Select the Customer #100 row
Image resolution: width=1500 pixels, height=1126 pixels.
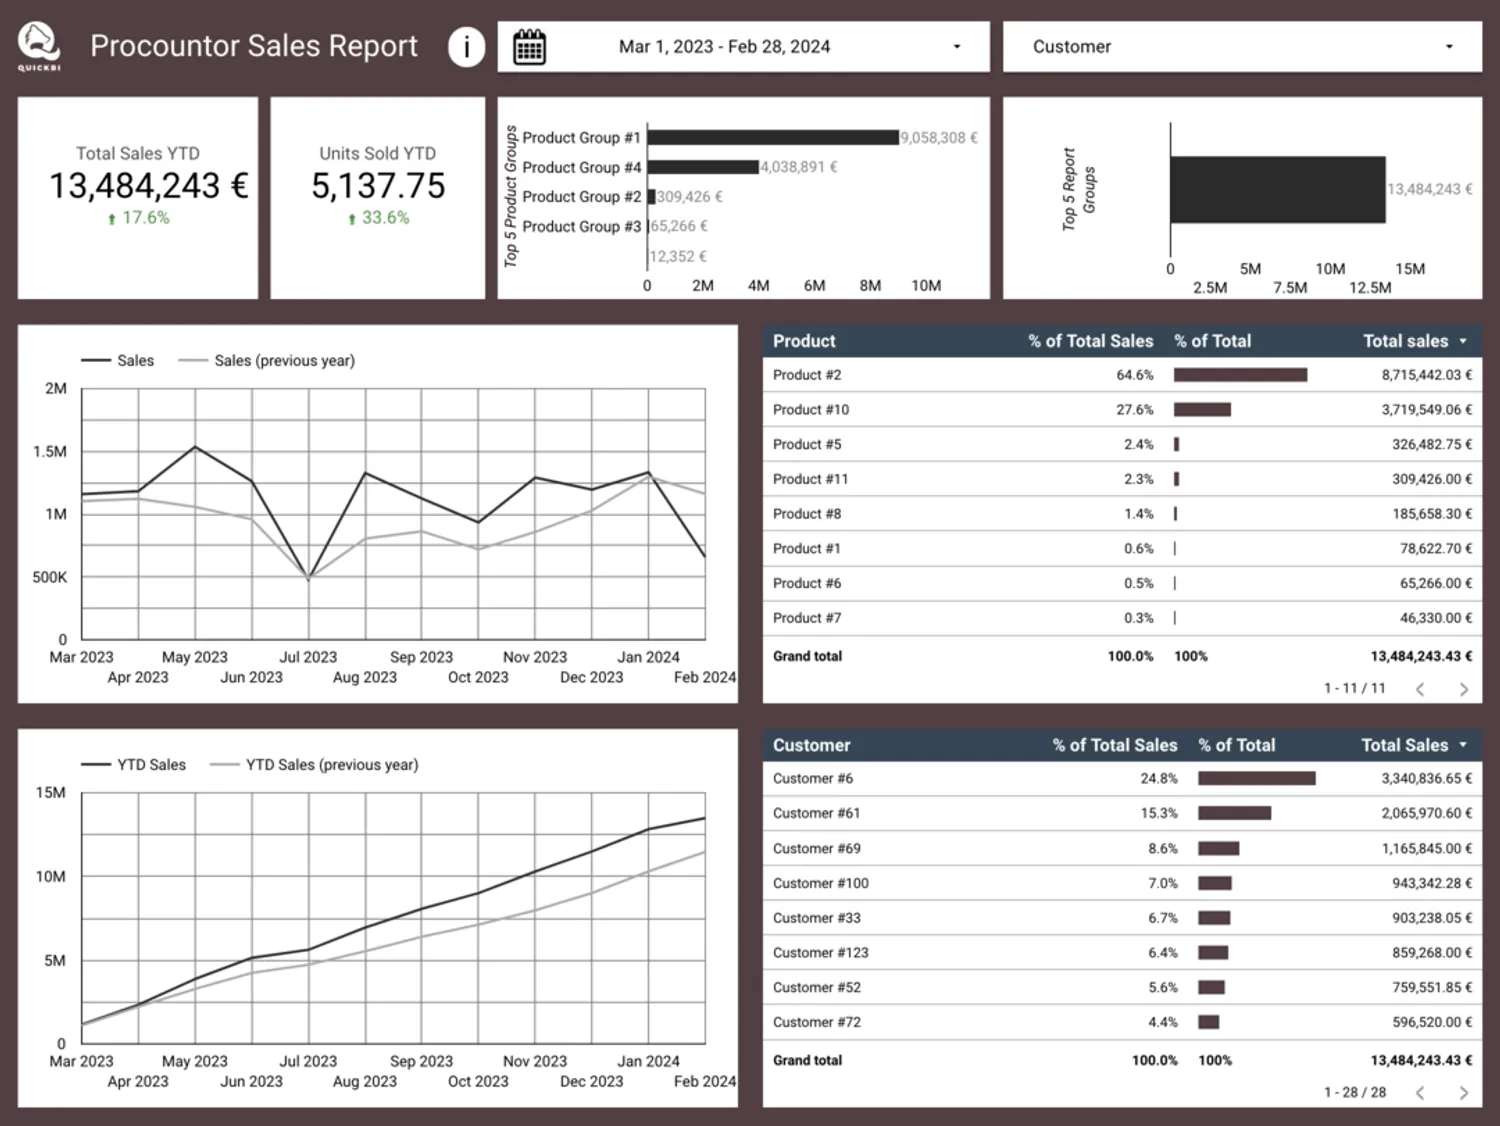[1122, 884]
